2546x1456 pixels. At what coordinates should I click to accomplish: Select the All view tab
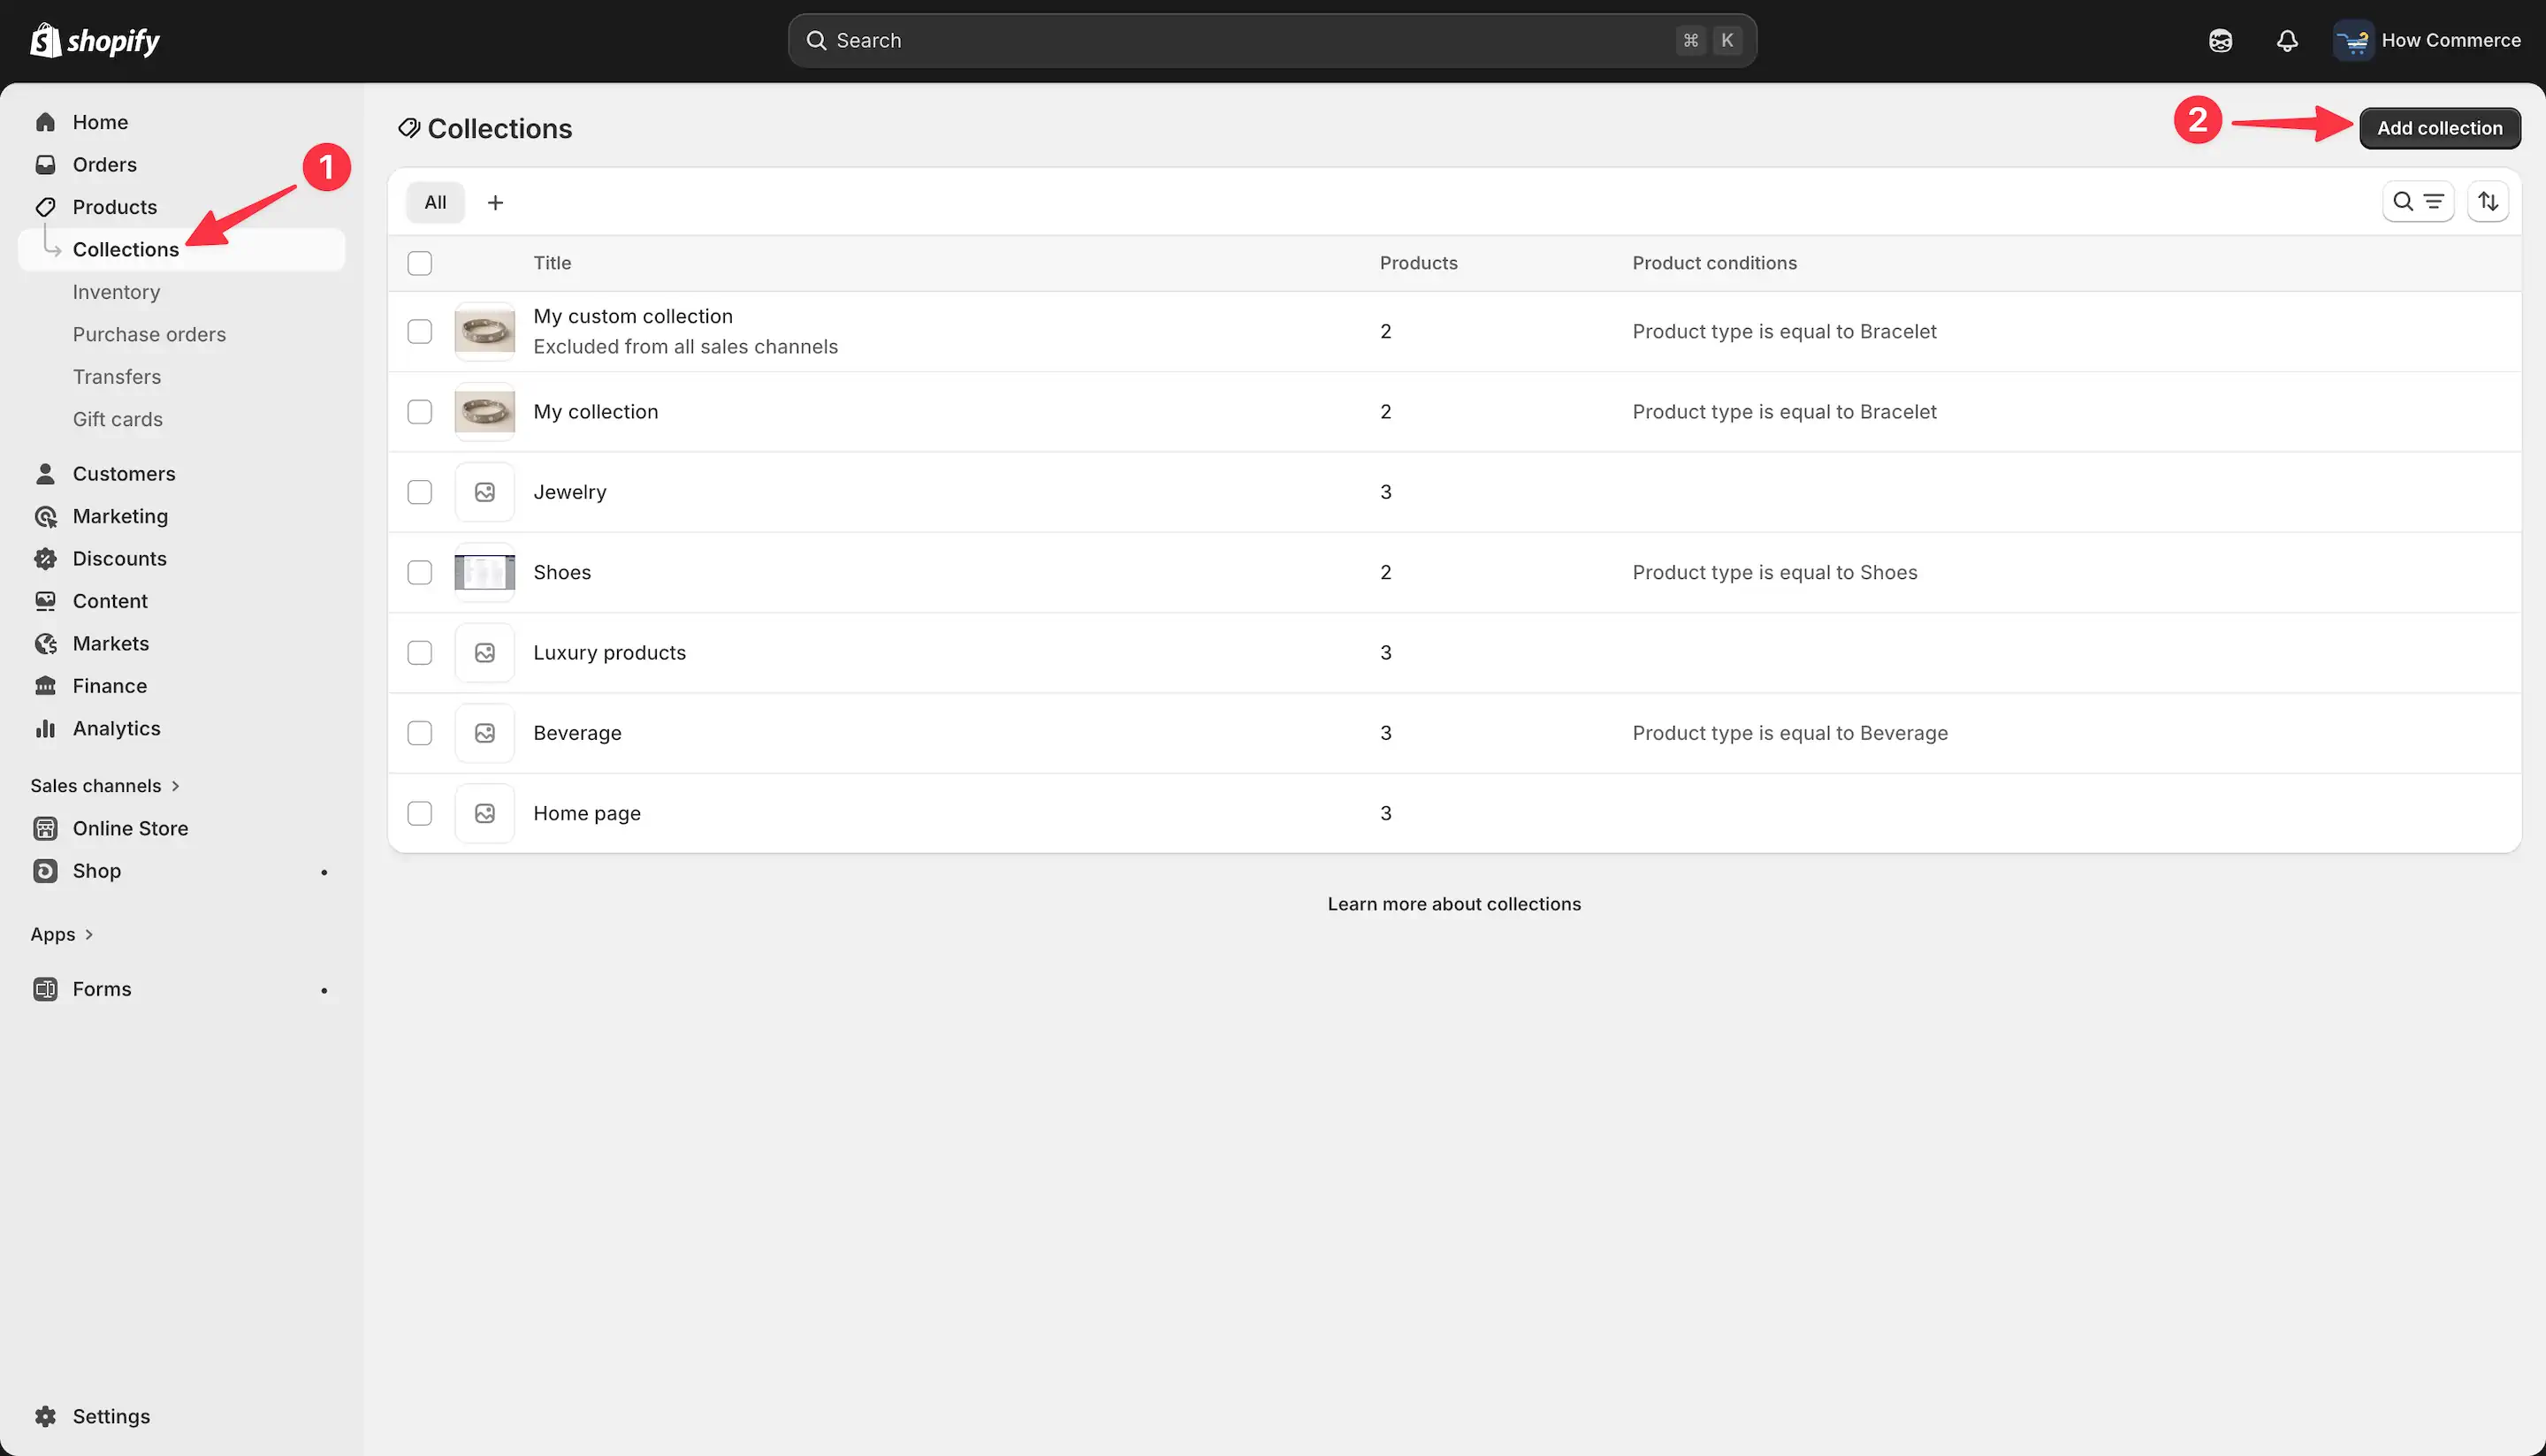click(x=435, y=203)
